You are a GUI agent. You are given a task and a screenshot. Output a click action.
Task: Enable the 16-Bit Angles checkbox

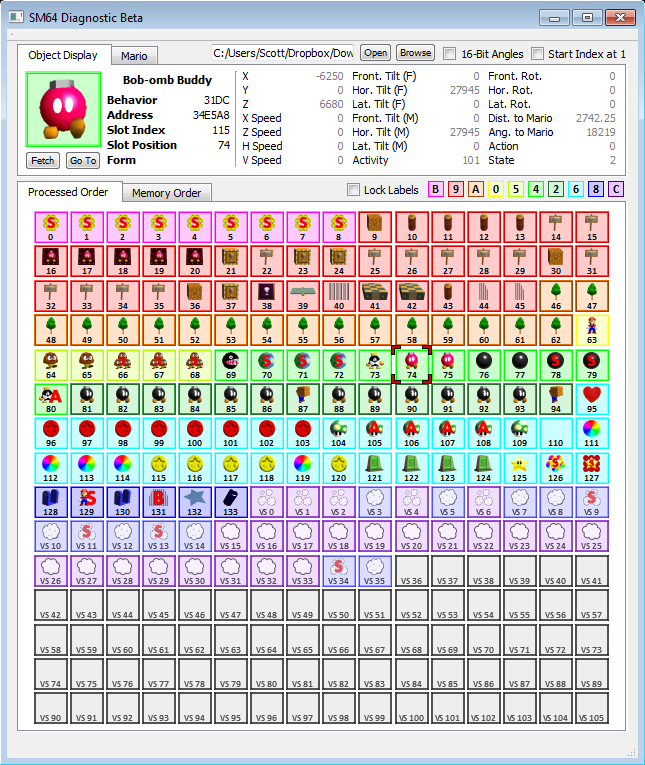pos(449,54)
